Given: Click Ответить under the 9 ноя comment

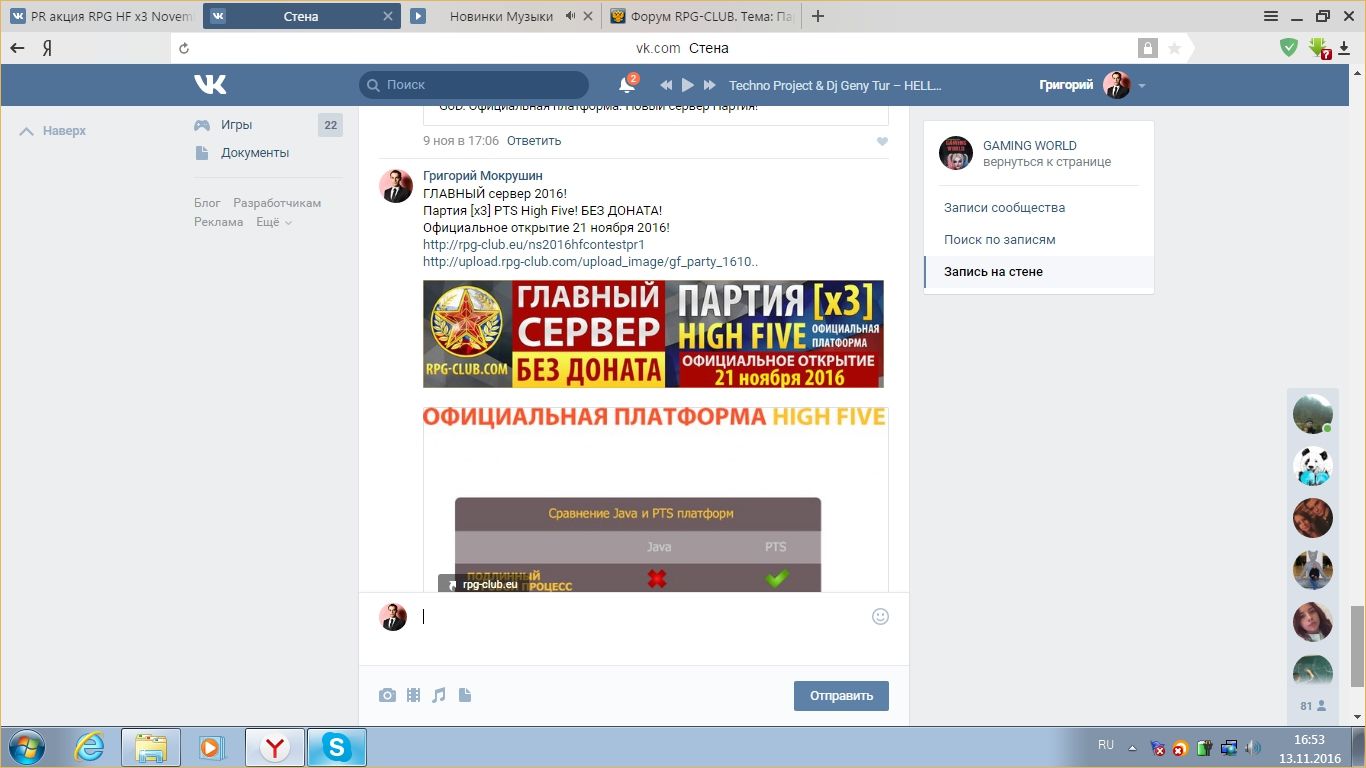Looking at the screenshot, I should (x=534, y=141).
